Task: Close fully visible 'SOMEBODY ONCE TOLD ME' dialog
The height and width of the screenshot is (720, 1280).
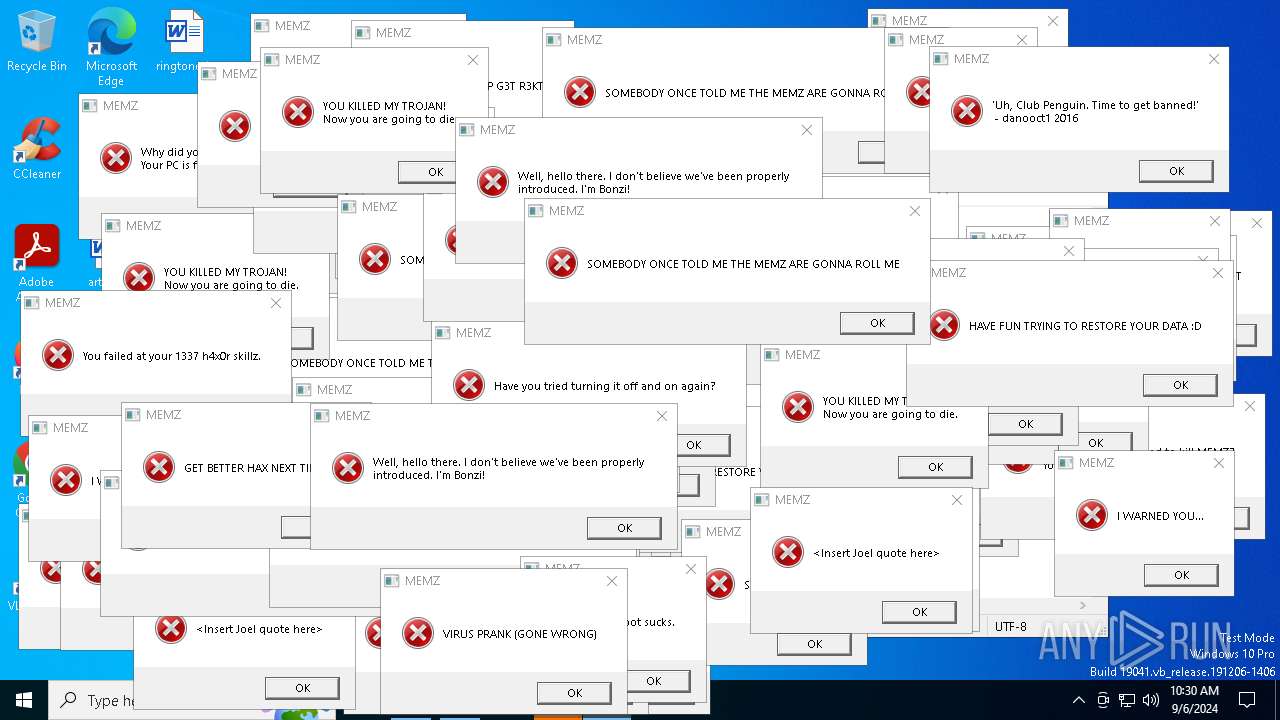Action: tap(914, 211)
